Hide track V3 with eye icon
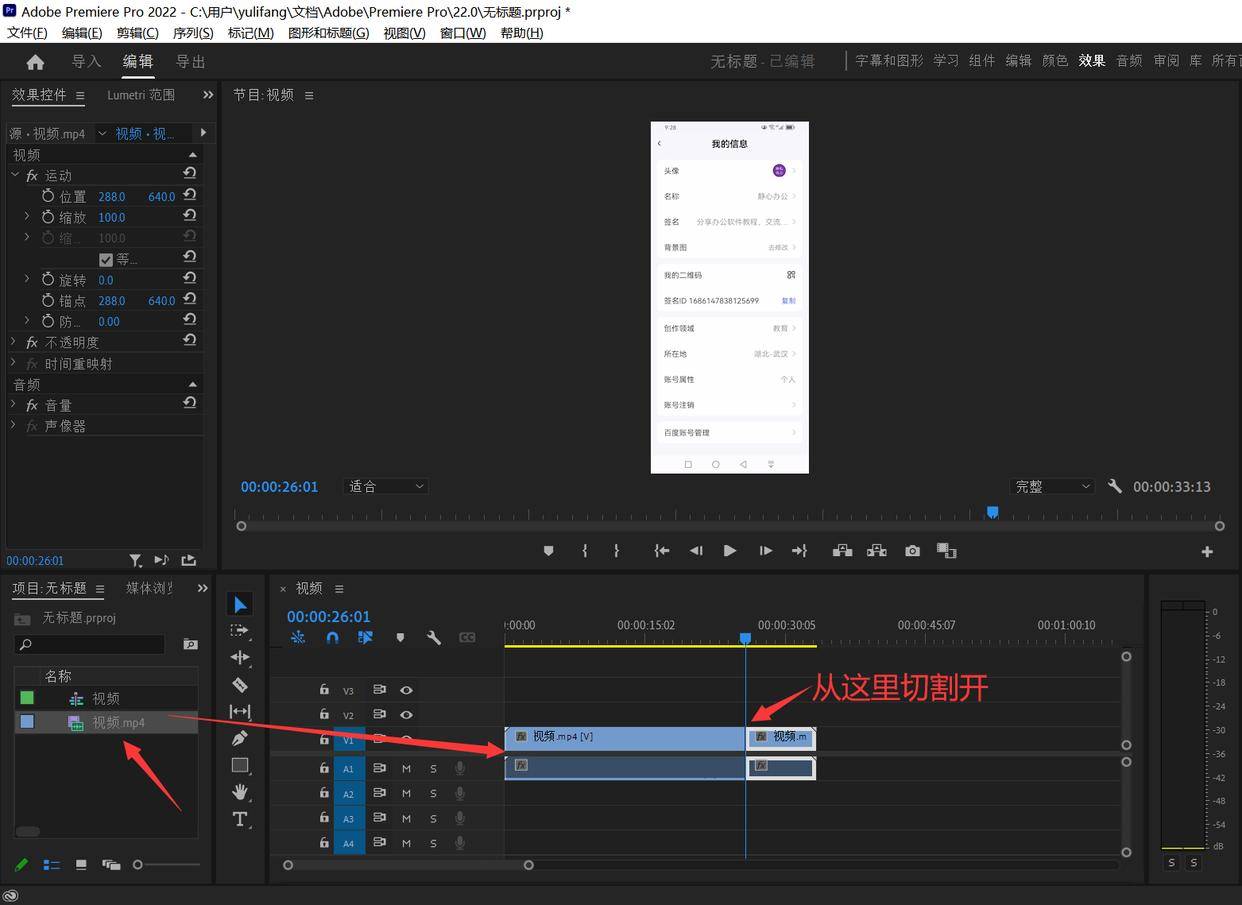The image size is (1242, 905). click(406, 690)
